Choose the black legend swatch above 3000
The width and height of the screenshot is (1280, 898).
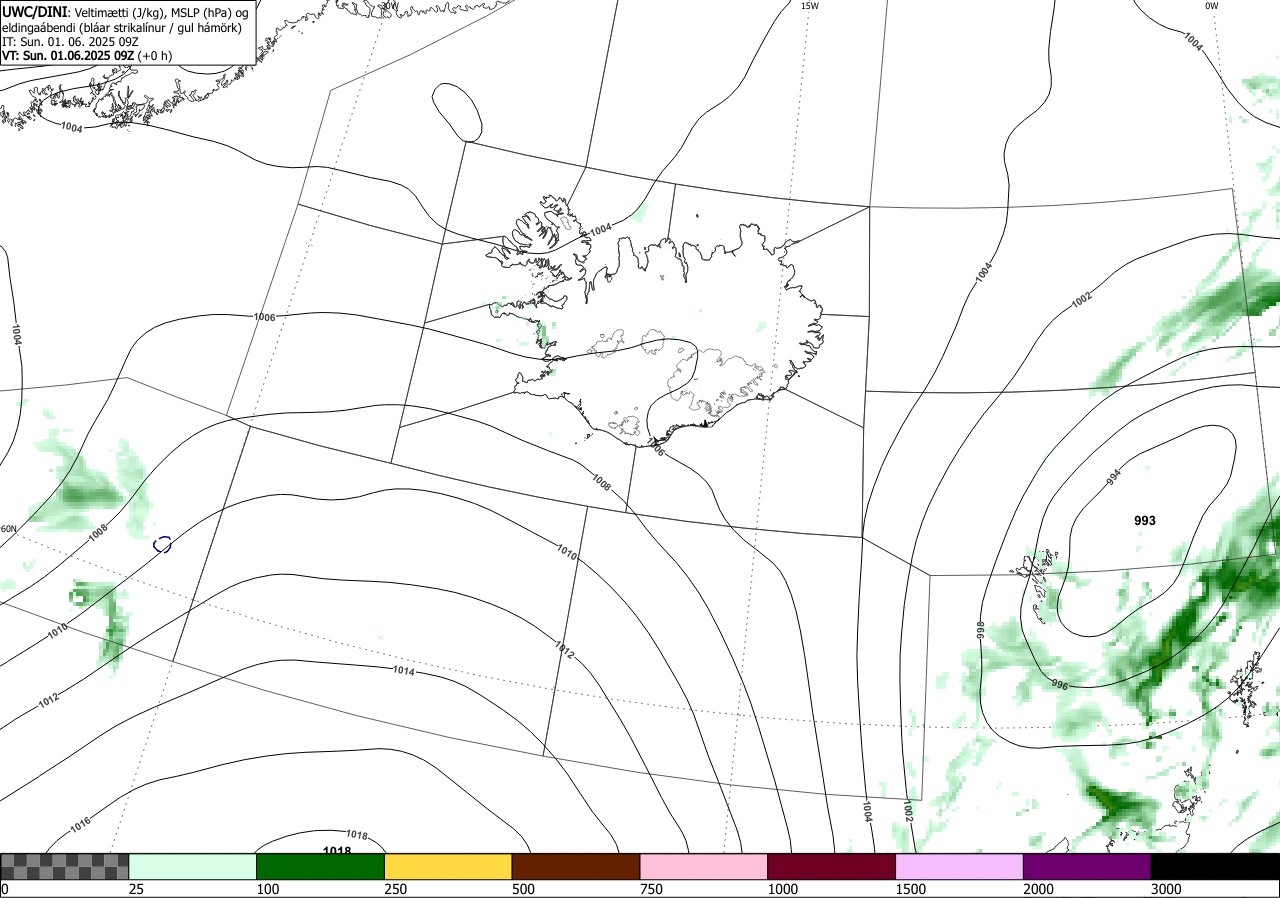click(1215, 866)
